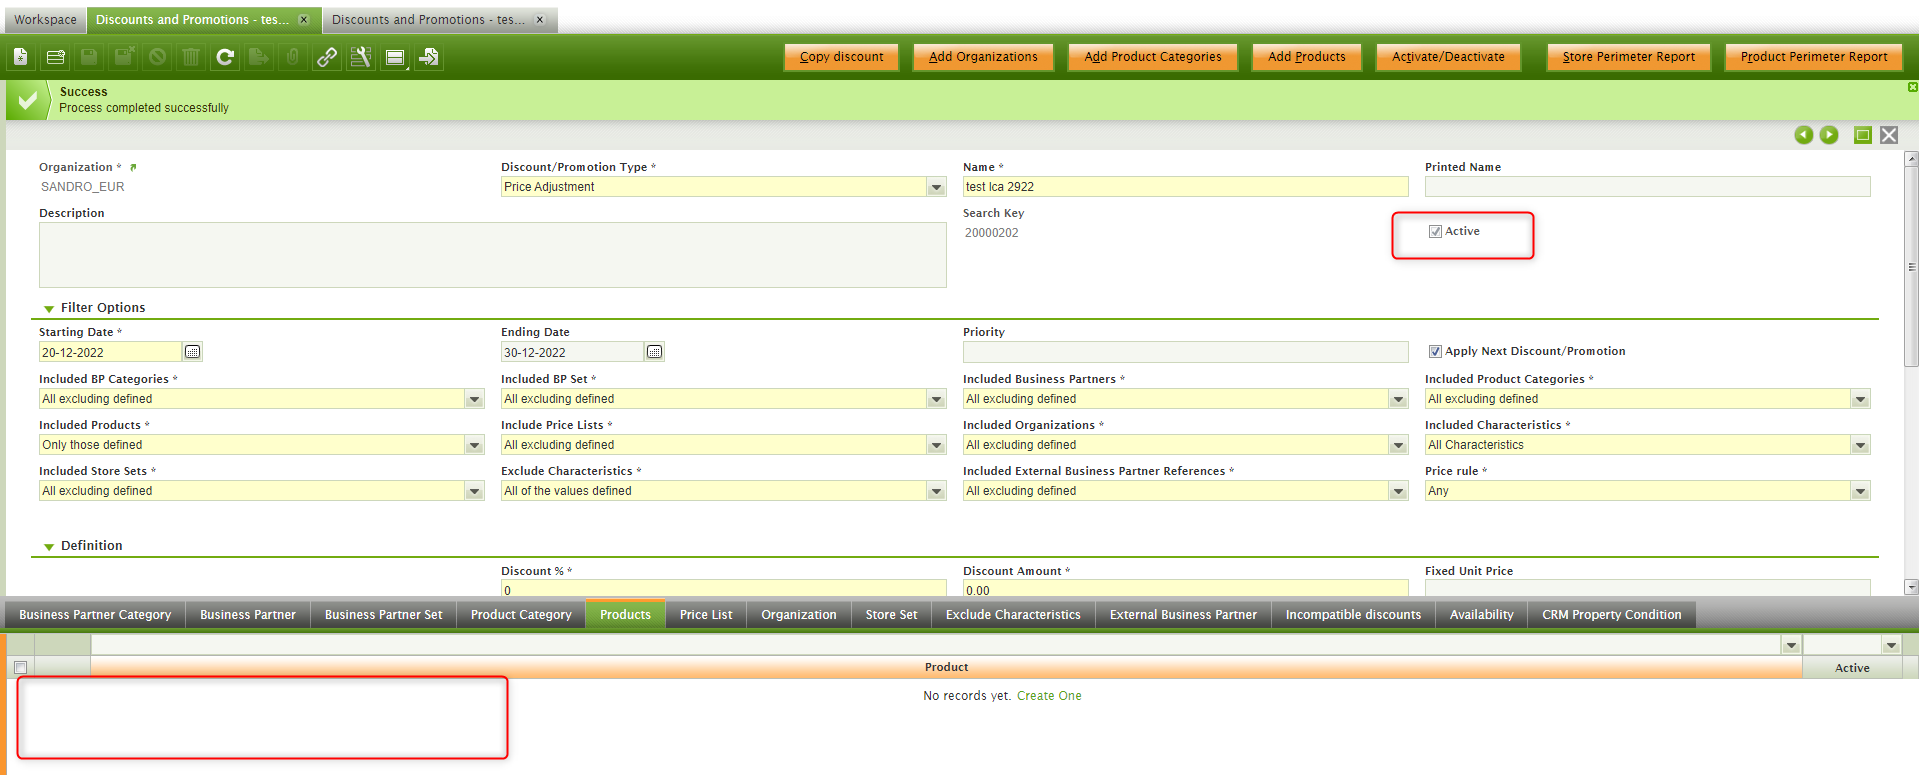Collapse the Filter Options section
The width and height of the screenshot is (1919, 775).
click(49, 309)
